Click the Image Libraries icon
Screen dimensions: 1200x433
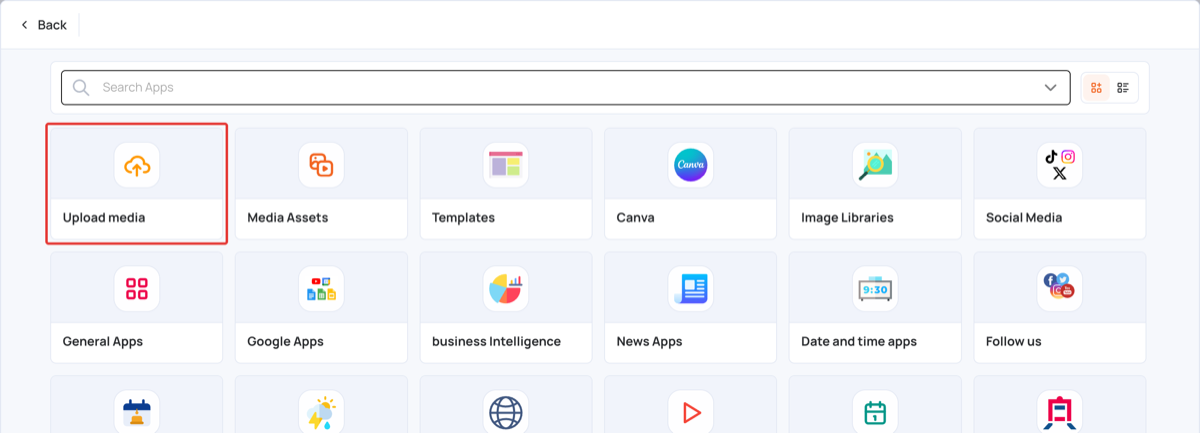click(875, 165)
